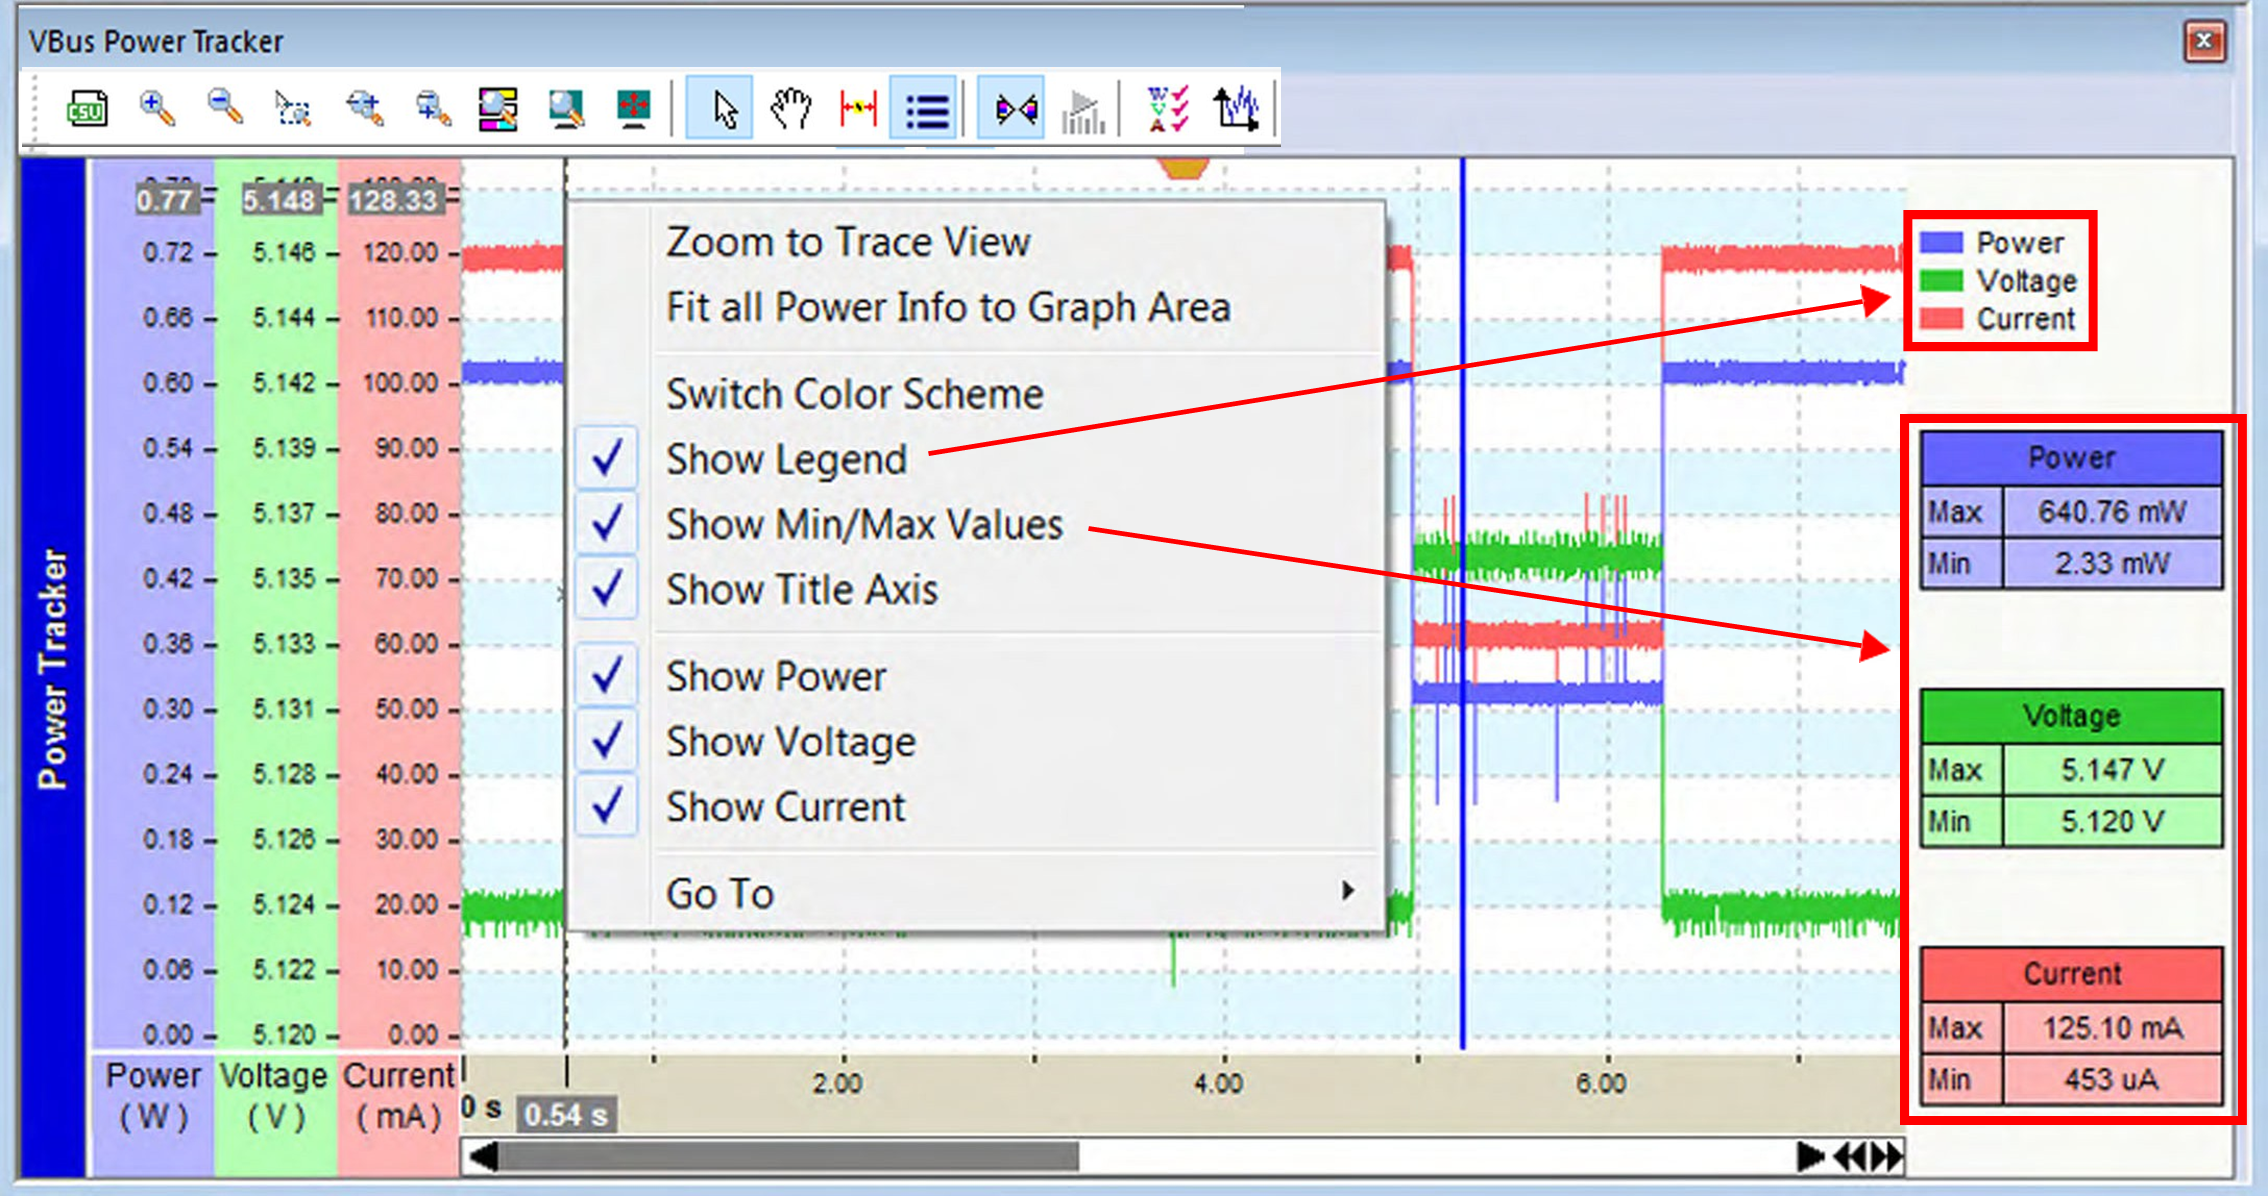
Task: Activate the hand pan tool
Action: tap(790, 108)
